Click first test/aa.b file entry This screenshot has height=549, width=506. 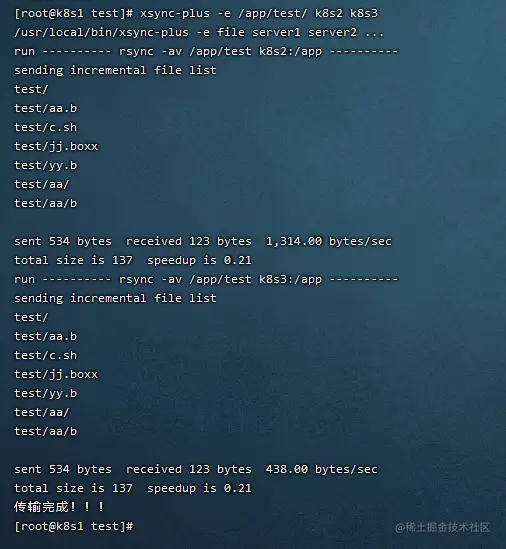(46, 109)
